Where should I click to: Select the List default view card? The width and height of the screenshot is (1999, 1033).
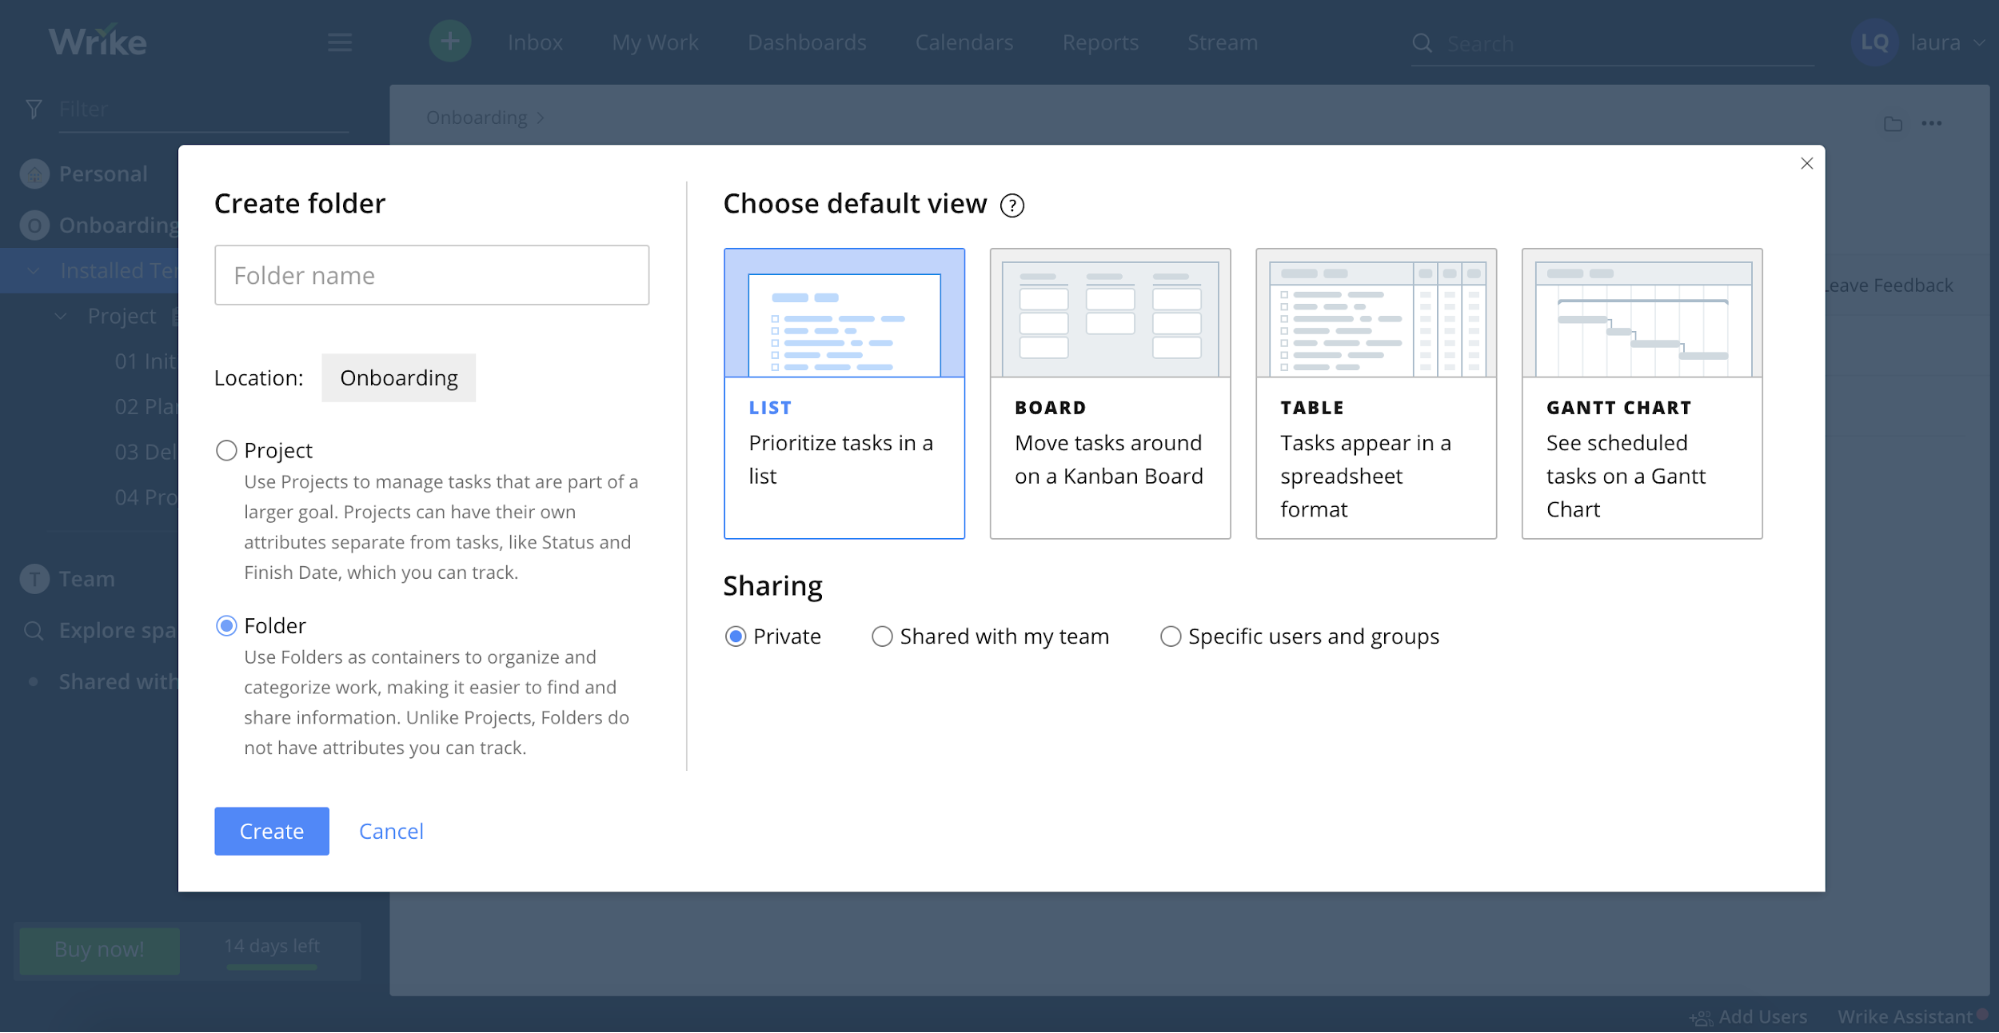[844, 393]
